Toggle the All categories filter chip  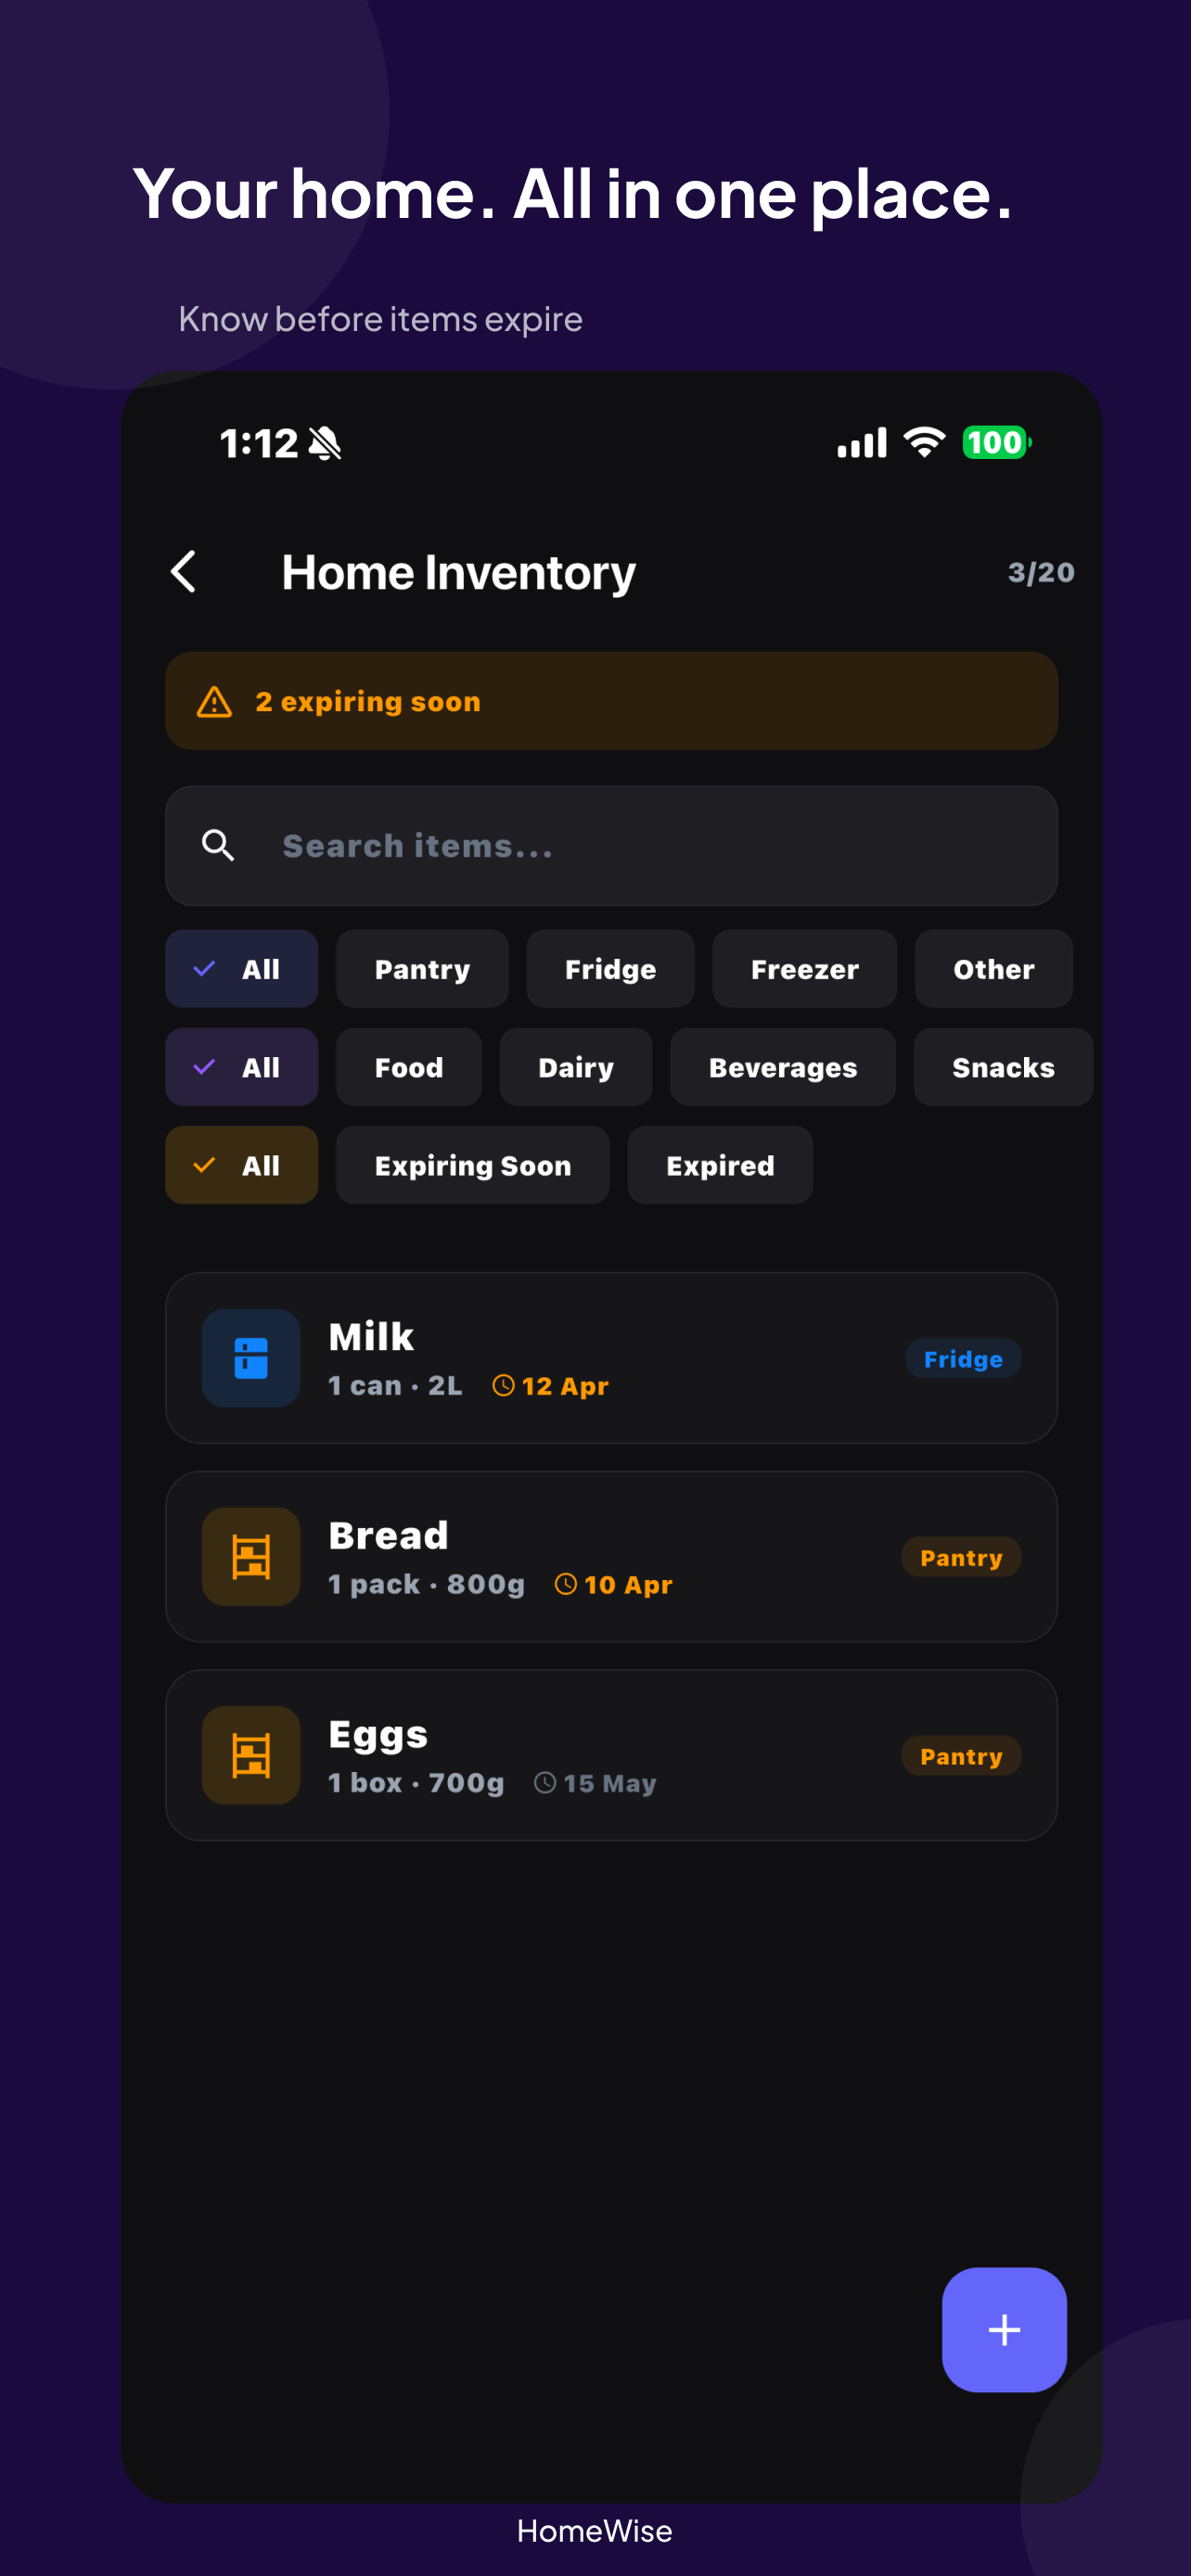pos(241,1067)
